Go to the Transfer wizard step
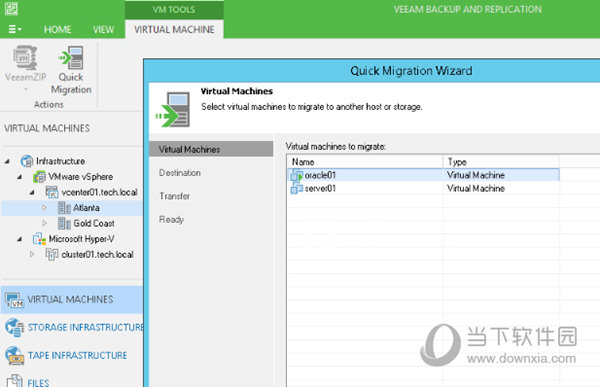Image resolution: width=600 pixels, height=387 pixels. [x=174, y=196]
